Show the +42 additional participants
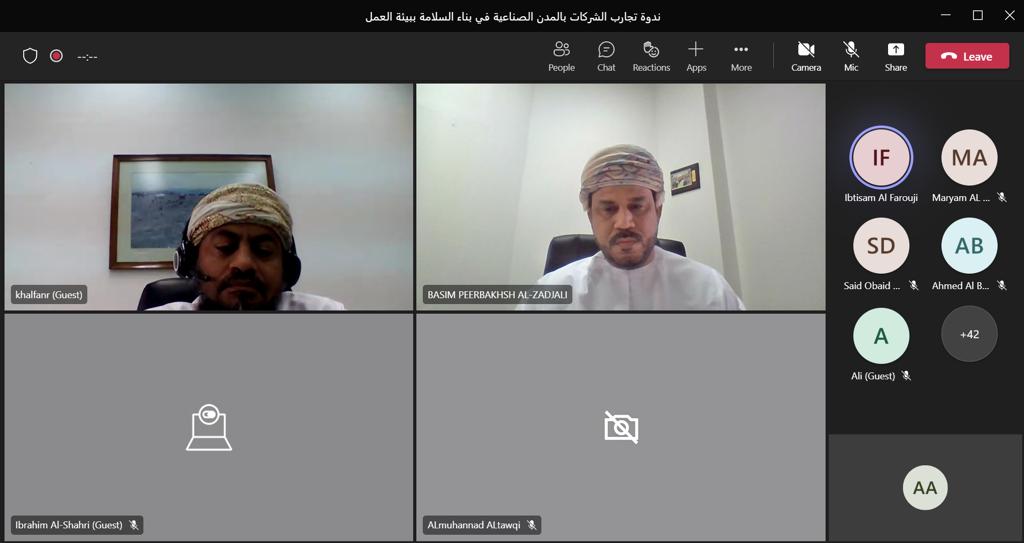Viewport: 1024px width, 543px height. pyautogui.click(x=969, y=334)
